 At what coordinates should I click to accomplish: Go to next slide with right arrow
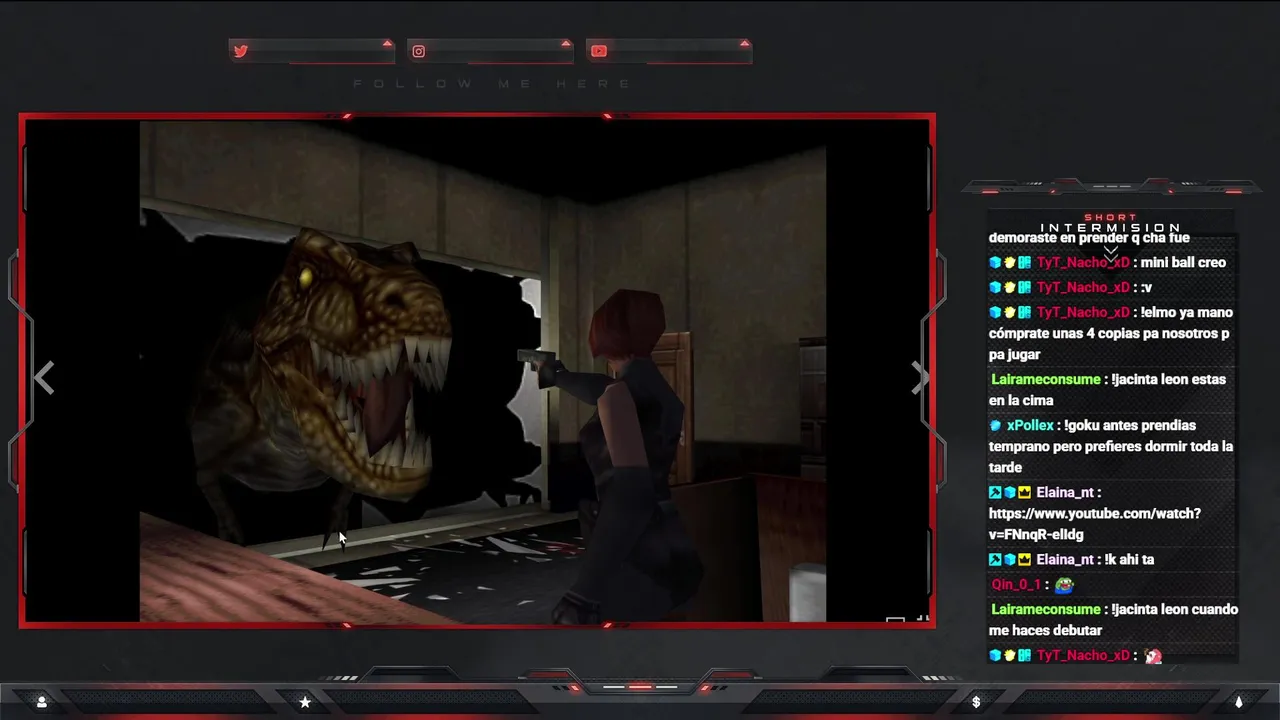pyautogui.click(x=919, y=377)
